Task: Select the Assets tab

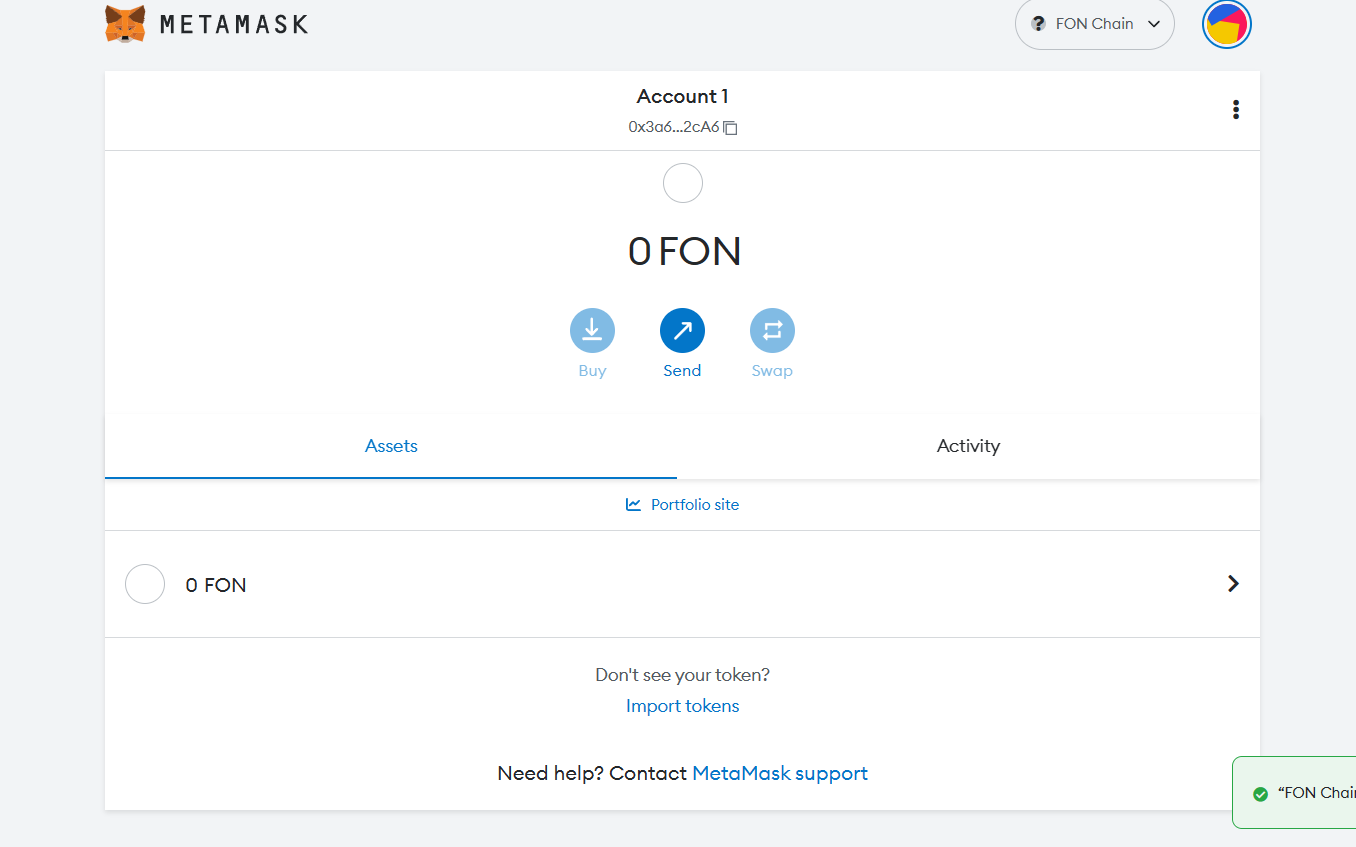Action: [x=391, y=446]
